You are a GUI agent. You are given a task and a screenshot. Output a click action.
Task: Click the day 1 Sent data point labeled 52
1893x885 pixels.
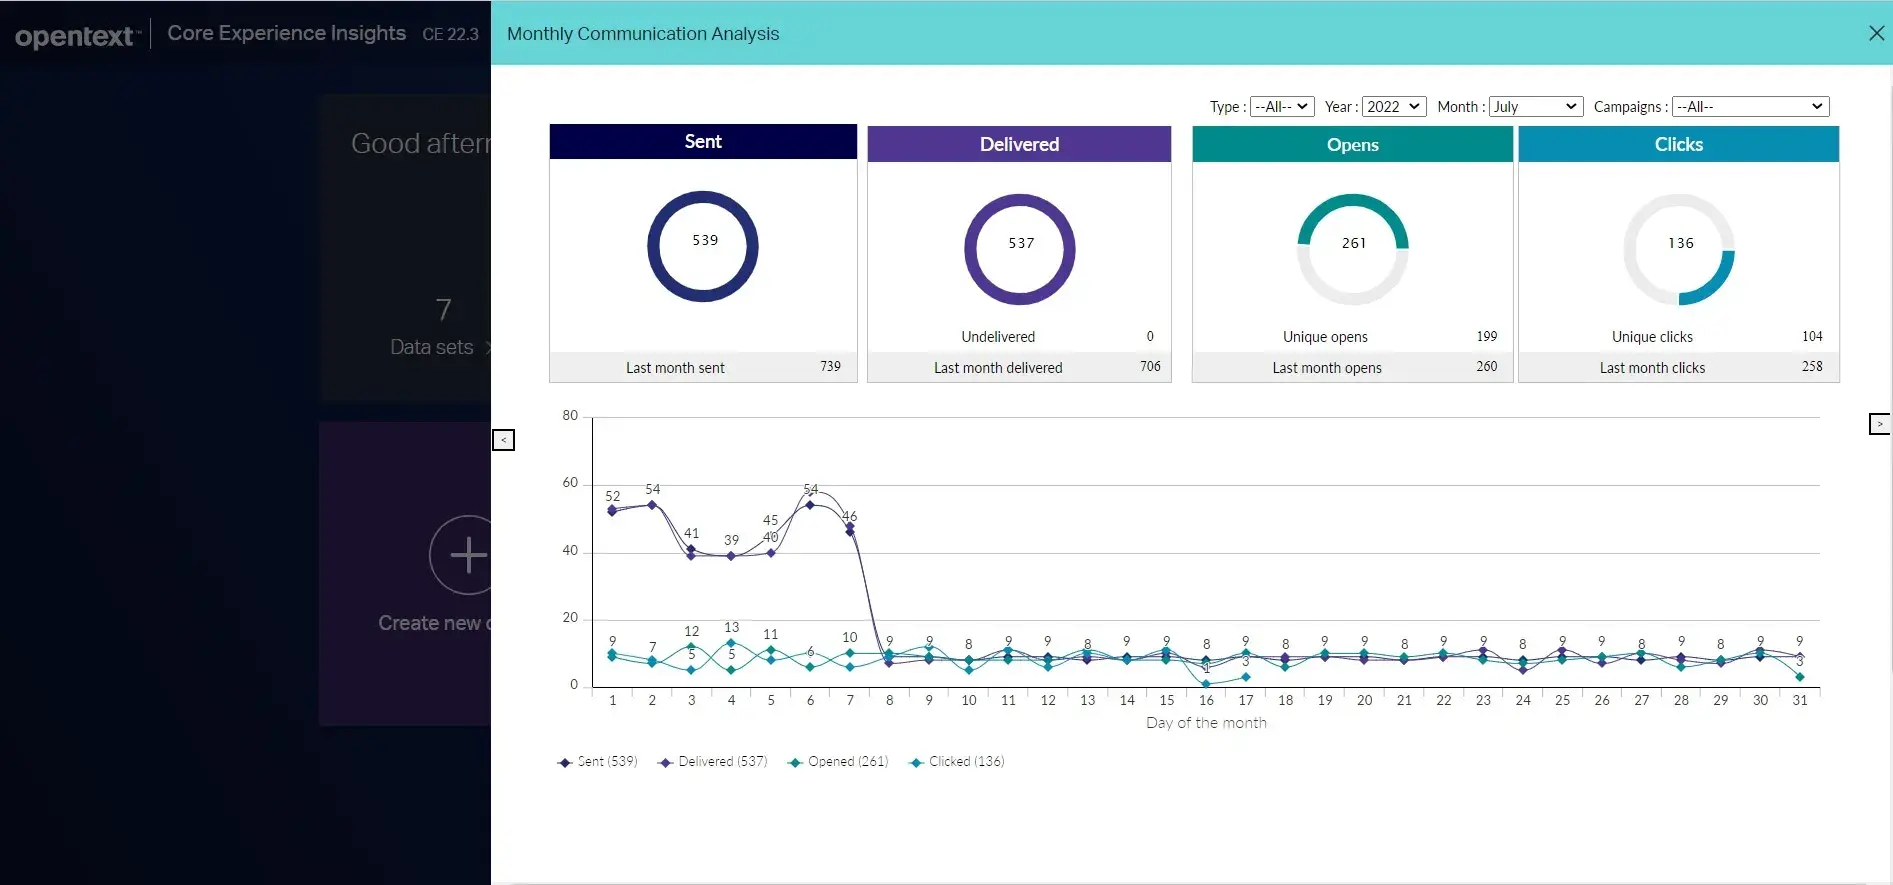(x=612, y=510)
